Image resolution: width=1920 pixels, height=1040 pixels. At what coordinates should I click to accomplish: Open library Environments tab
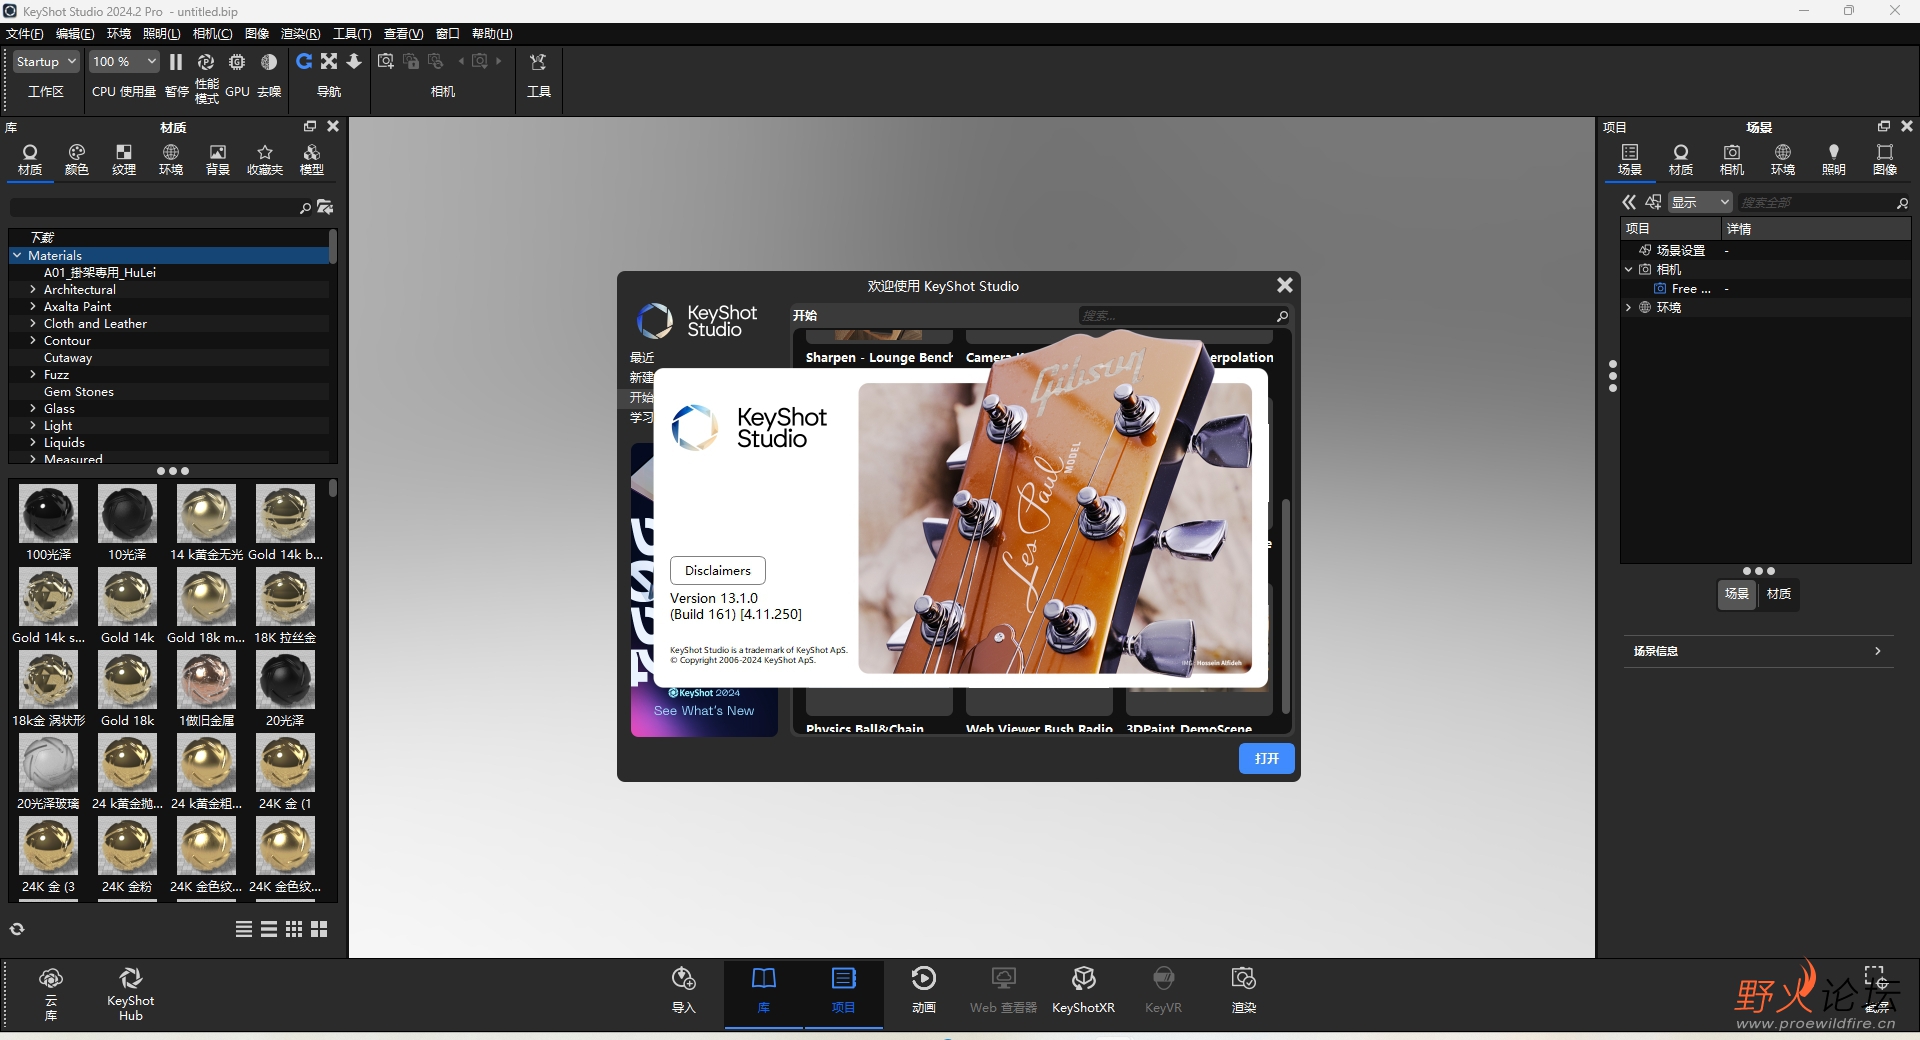pyautogui.click(x=171, y=160)
